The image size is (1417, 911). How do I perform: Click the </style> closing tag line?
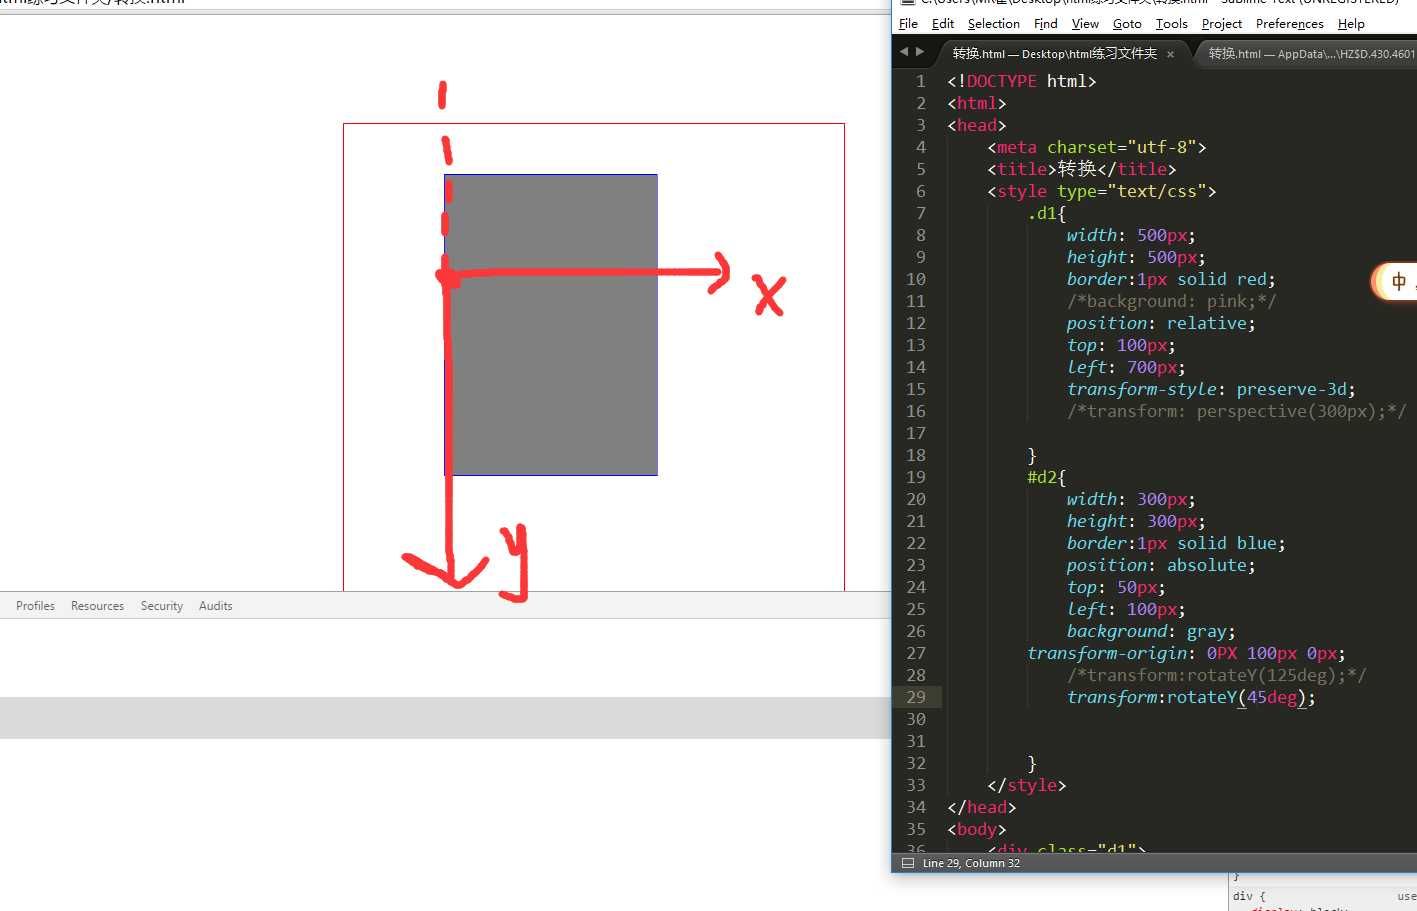[x=1026, y=785]
